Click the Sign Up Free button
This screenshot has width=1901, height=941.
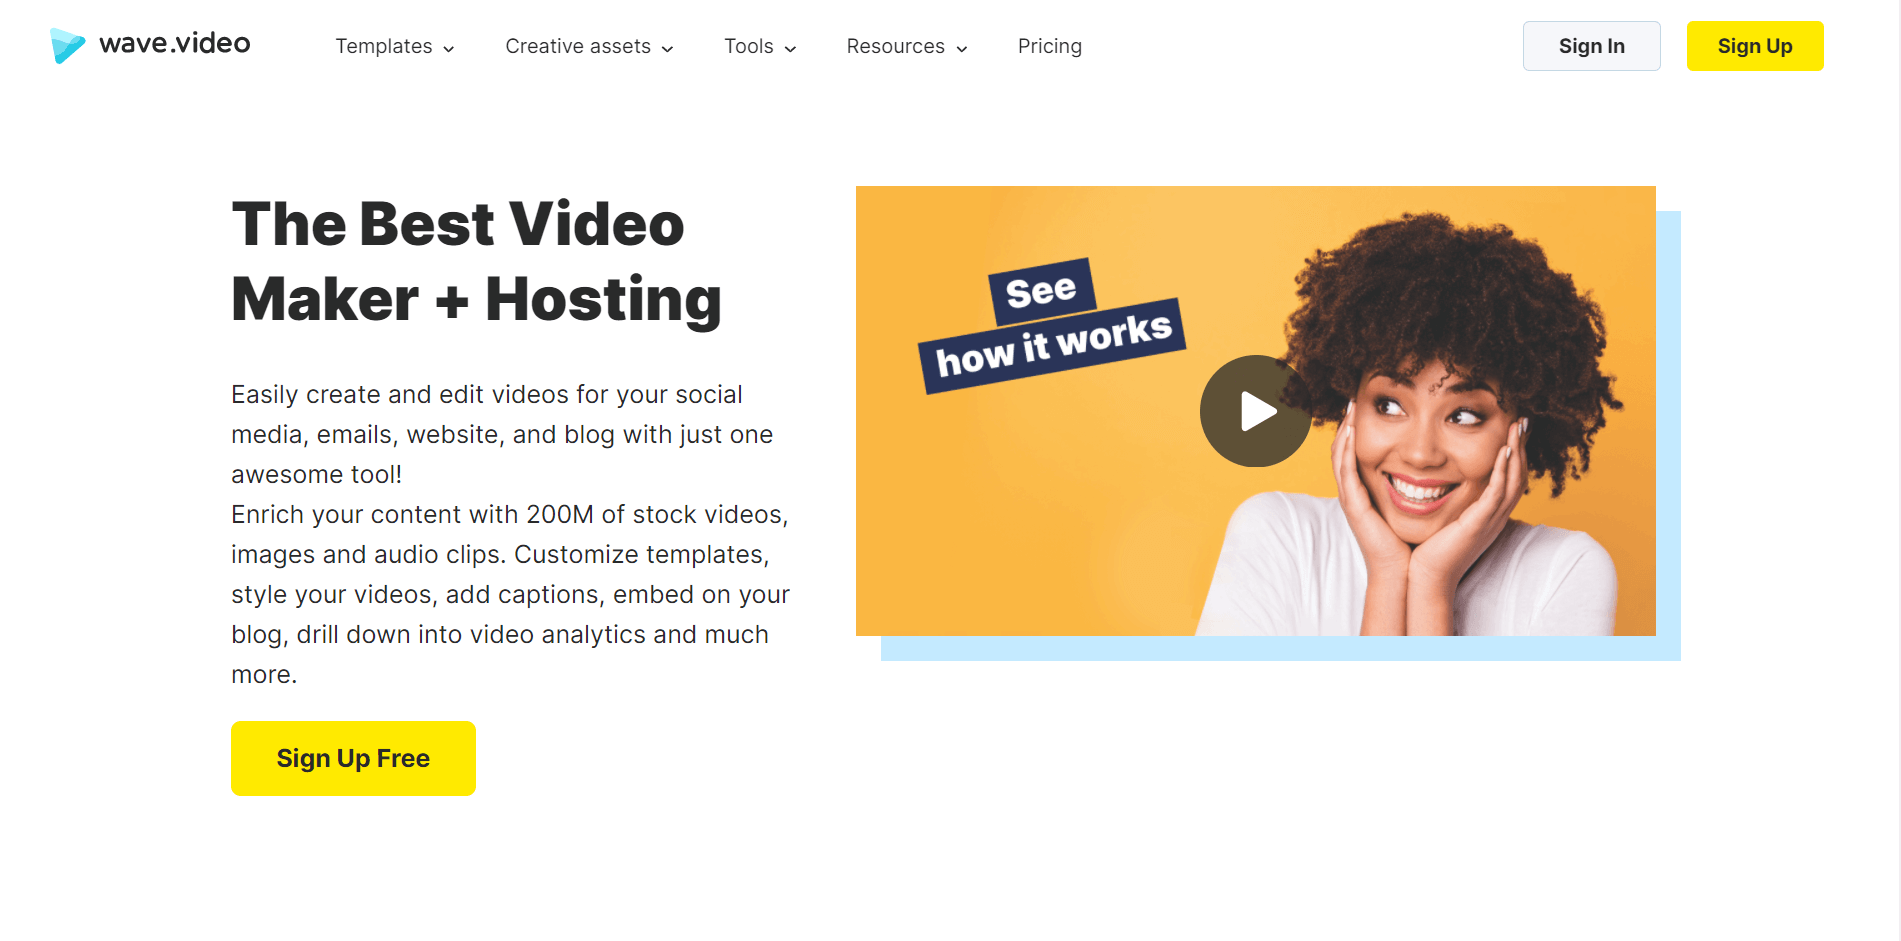click(353, 758)
